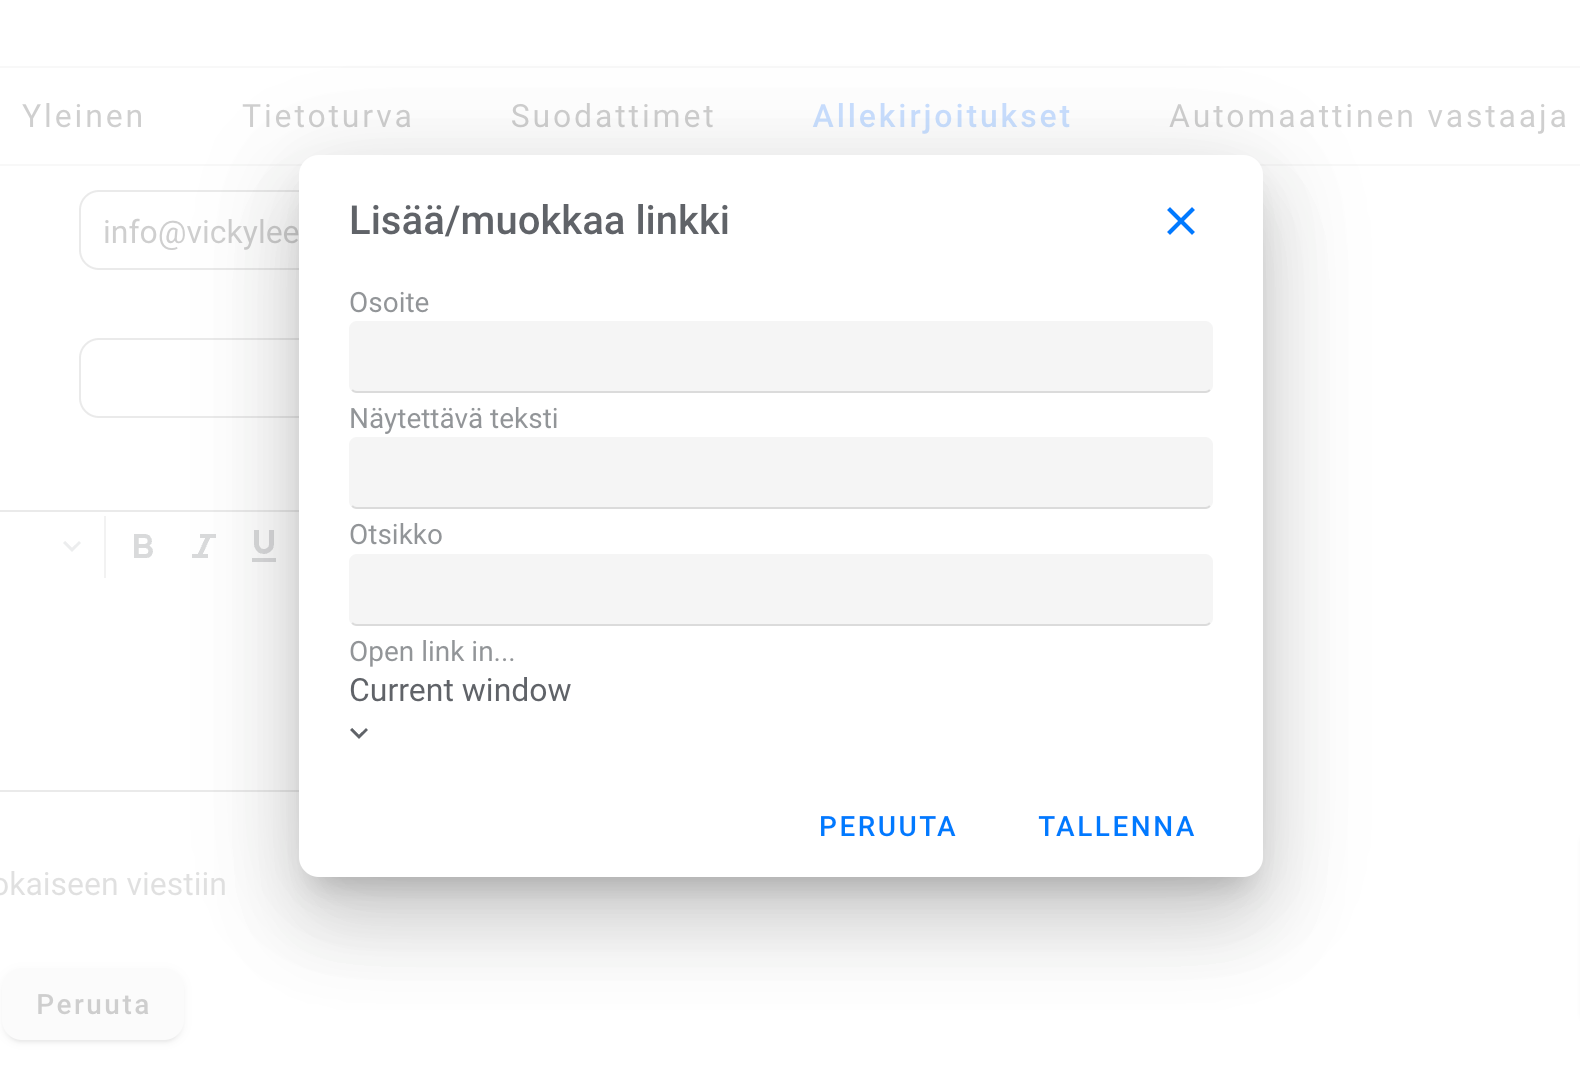Toggle italic formatting in signature editor
1580x1070 pixels.
pos(204,546)
